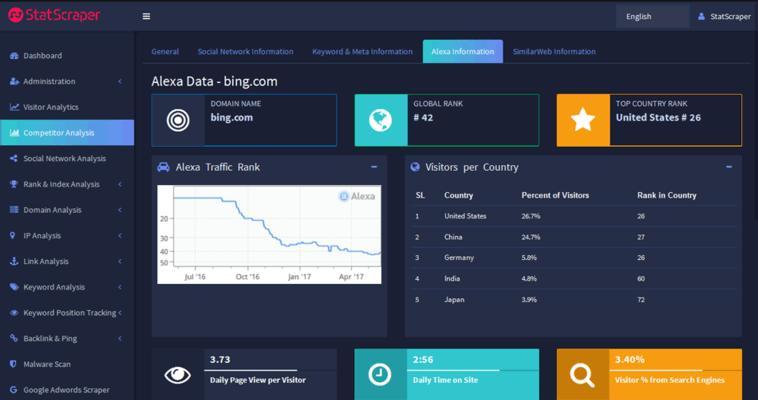Expand the Keyword Position Tracking chevron
Screen dimensions: 758x400
[119, 312]
